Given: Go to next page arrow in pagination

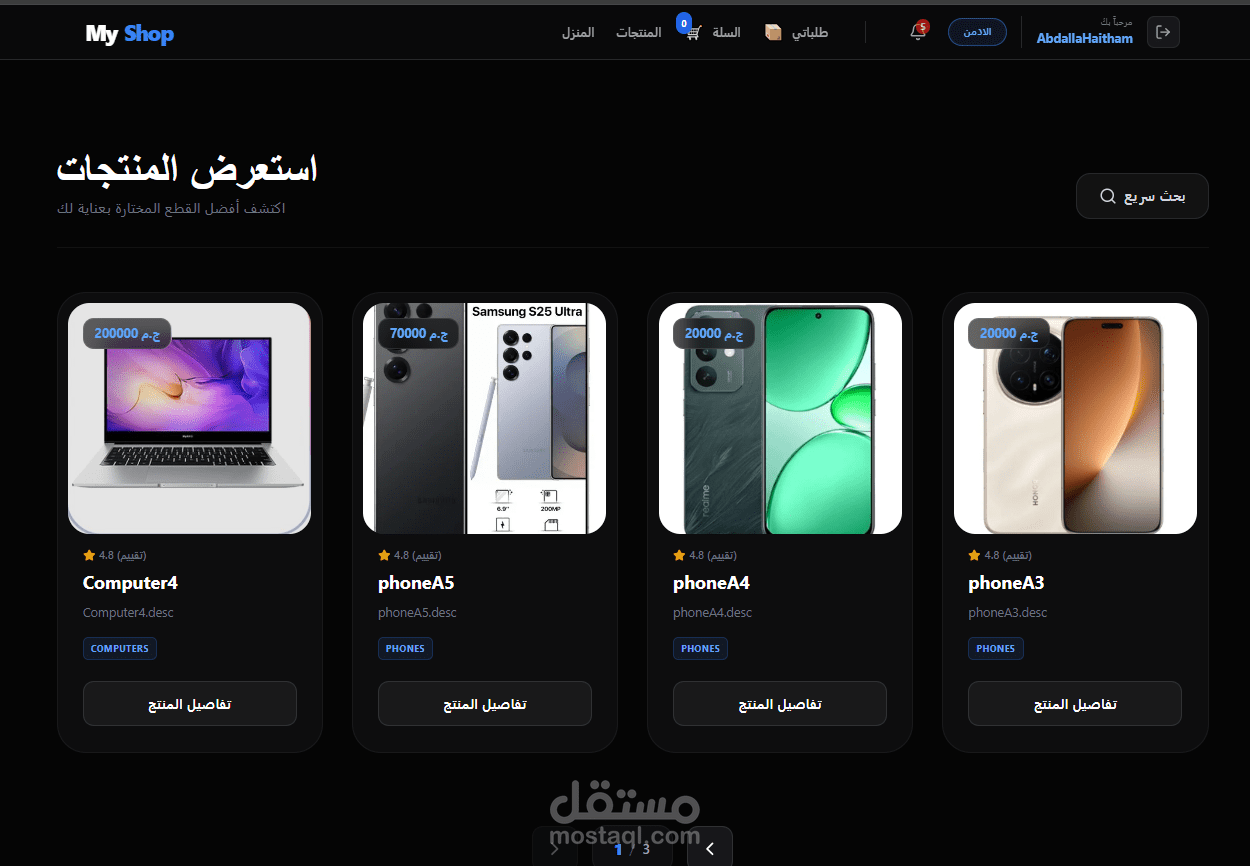Looking at the screenshot, I should [x=710, y=848].
